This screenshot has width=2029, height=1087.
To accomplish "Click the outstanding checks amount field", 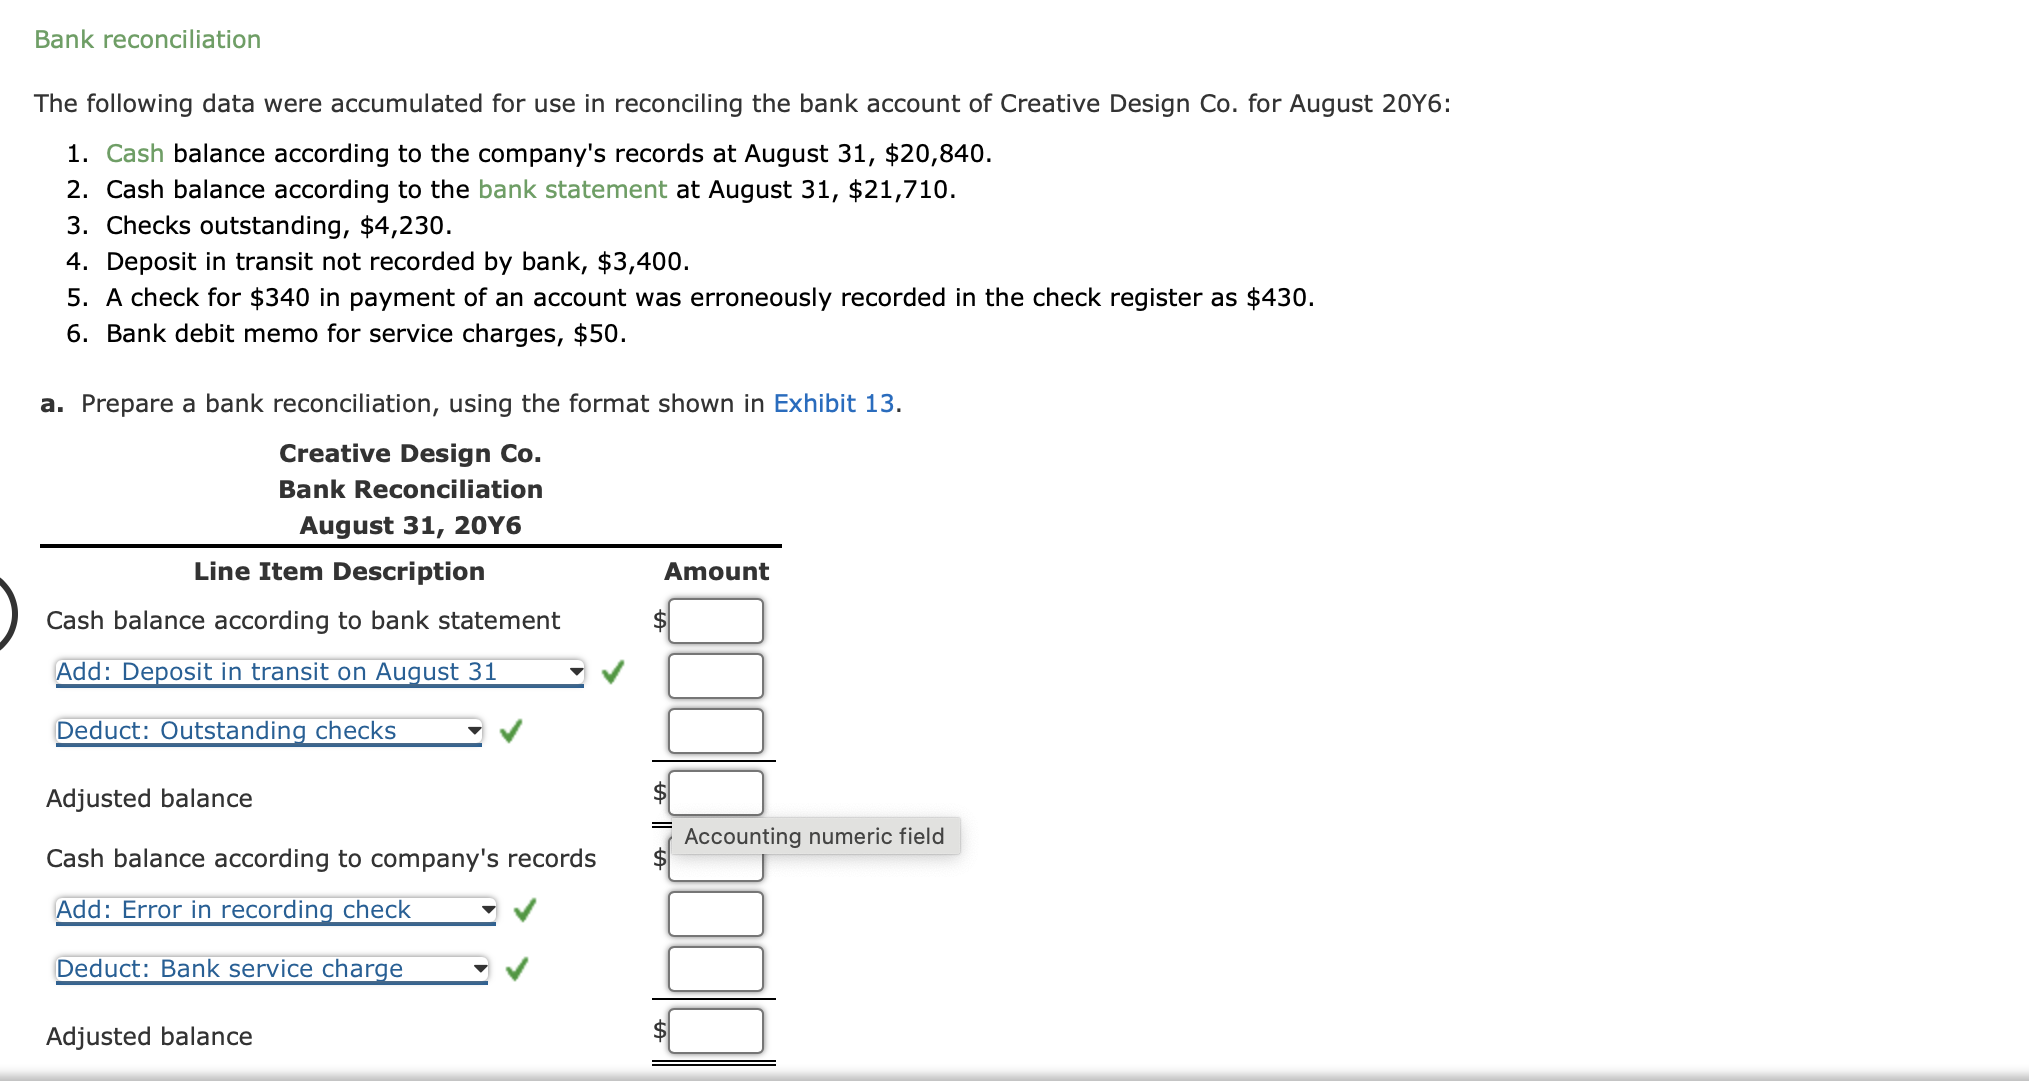I will pos(715,730).
